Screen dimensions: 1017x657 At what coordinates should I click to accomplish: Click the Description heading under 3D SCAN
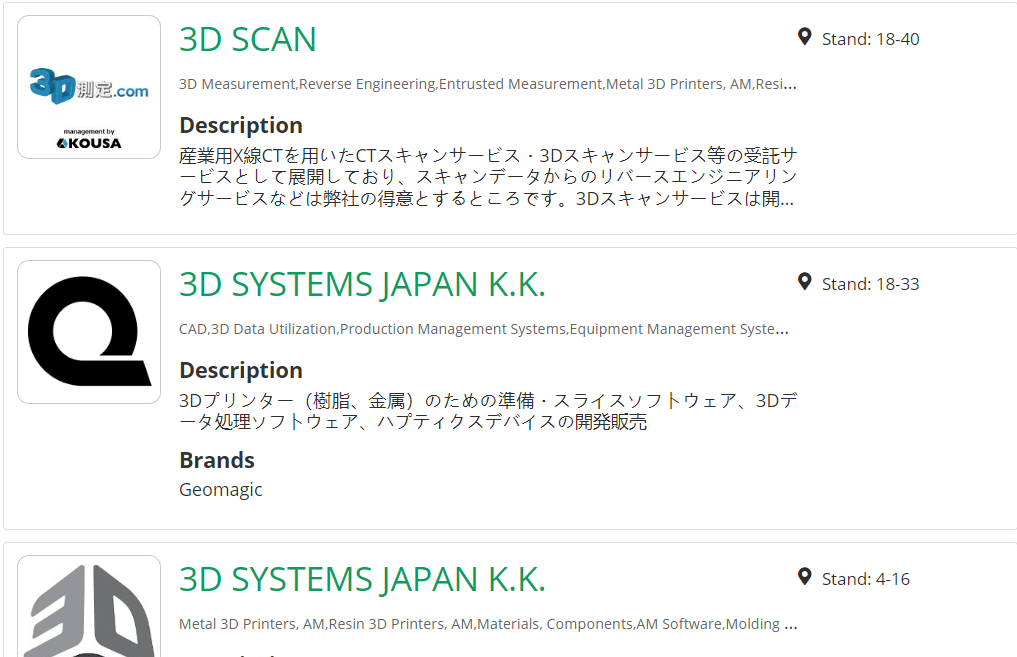241,125
